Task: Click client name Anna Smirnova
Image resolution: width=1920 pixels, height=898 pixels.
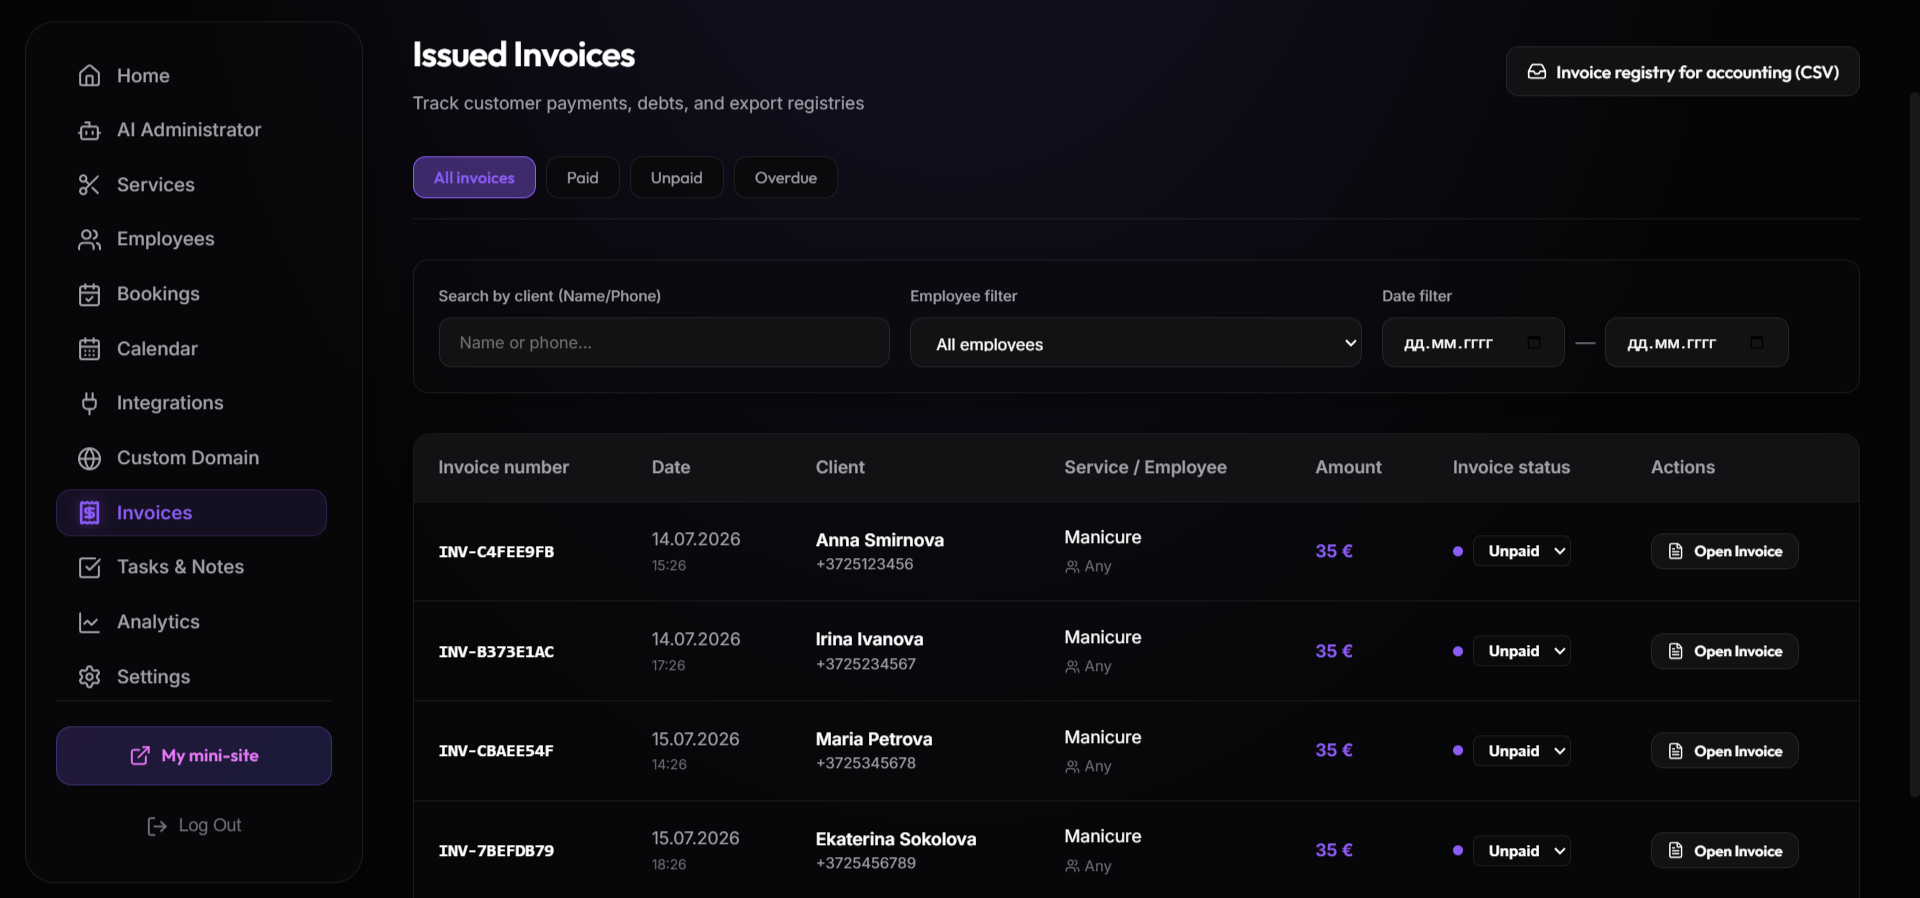Action: pos(880,540)
